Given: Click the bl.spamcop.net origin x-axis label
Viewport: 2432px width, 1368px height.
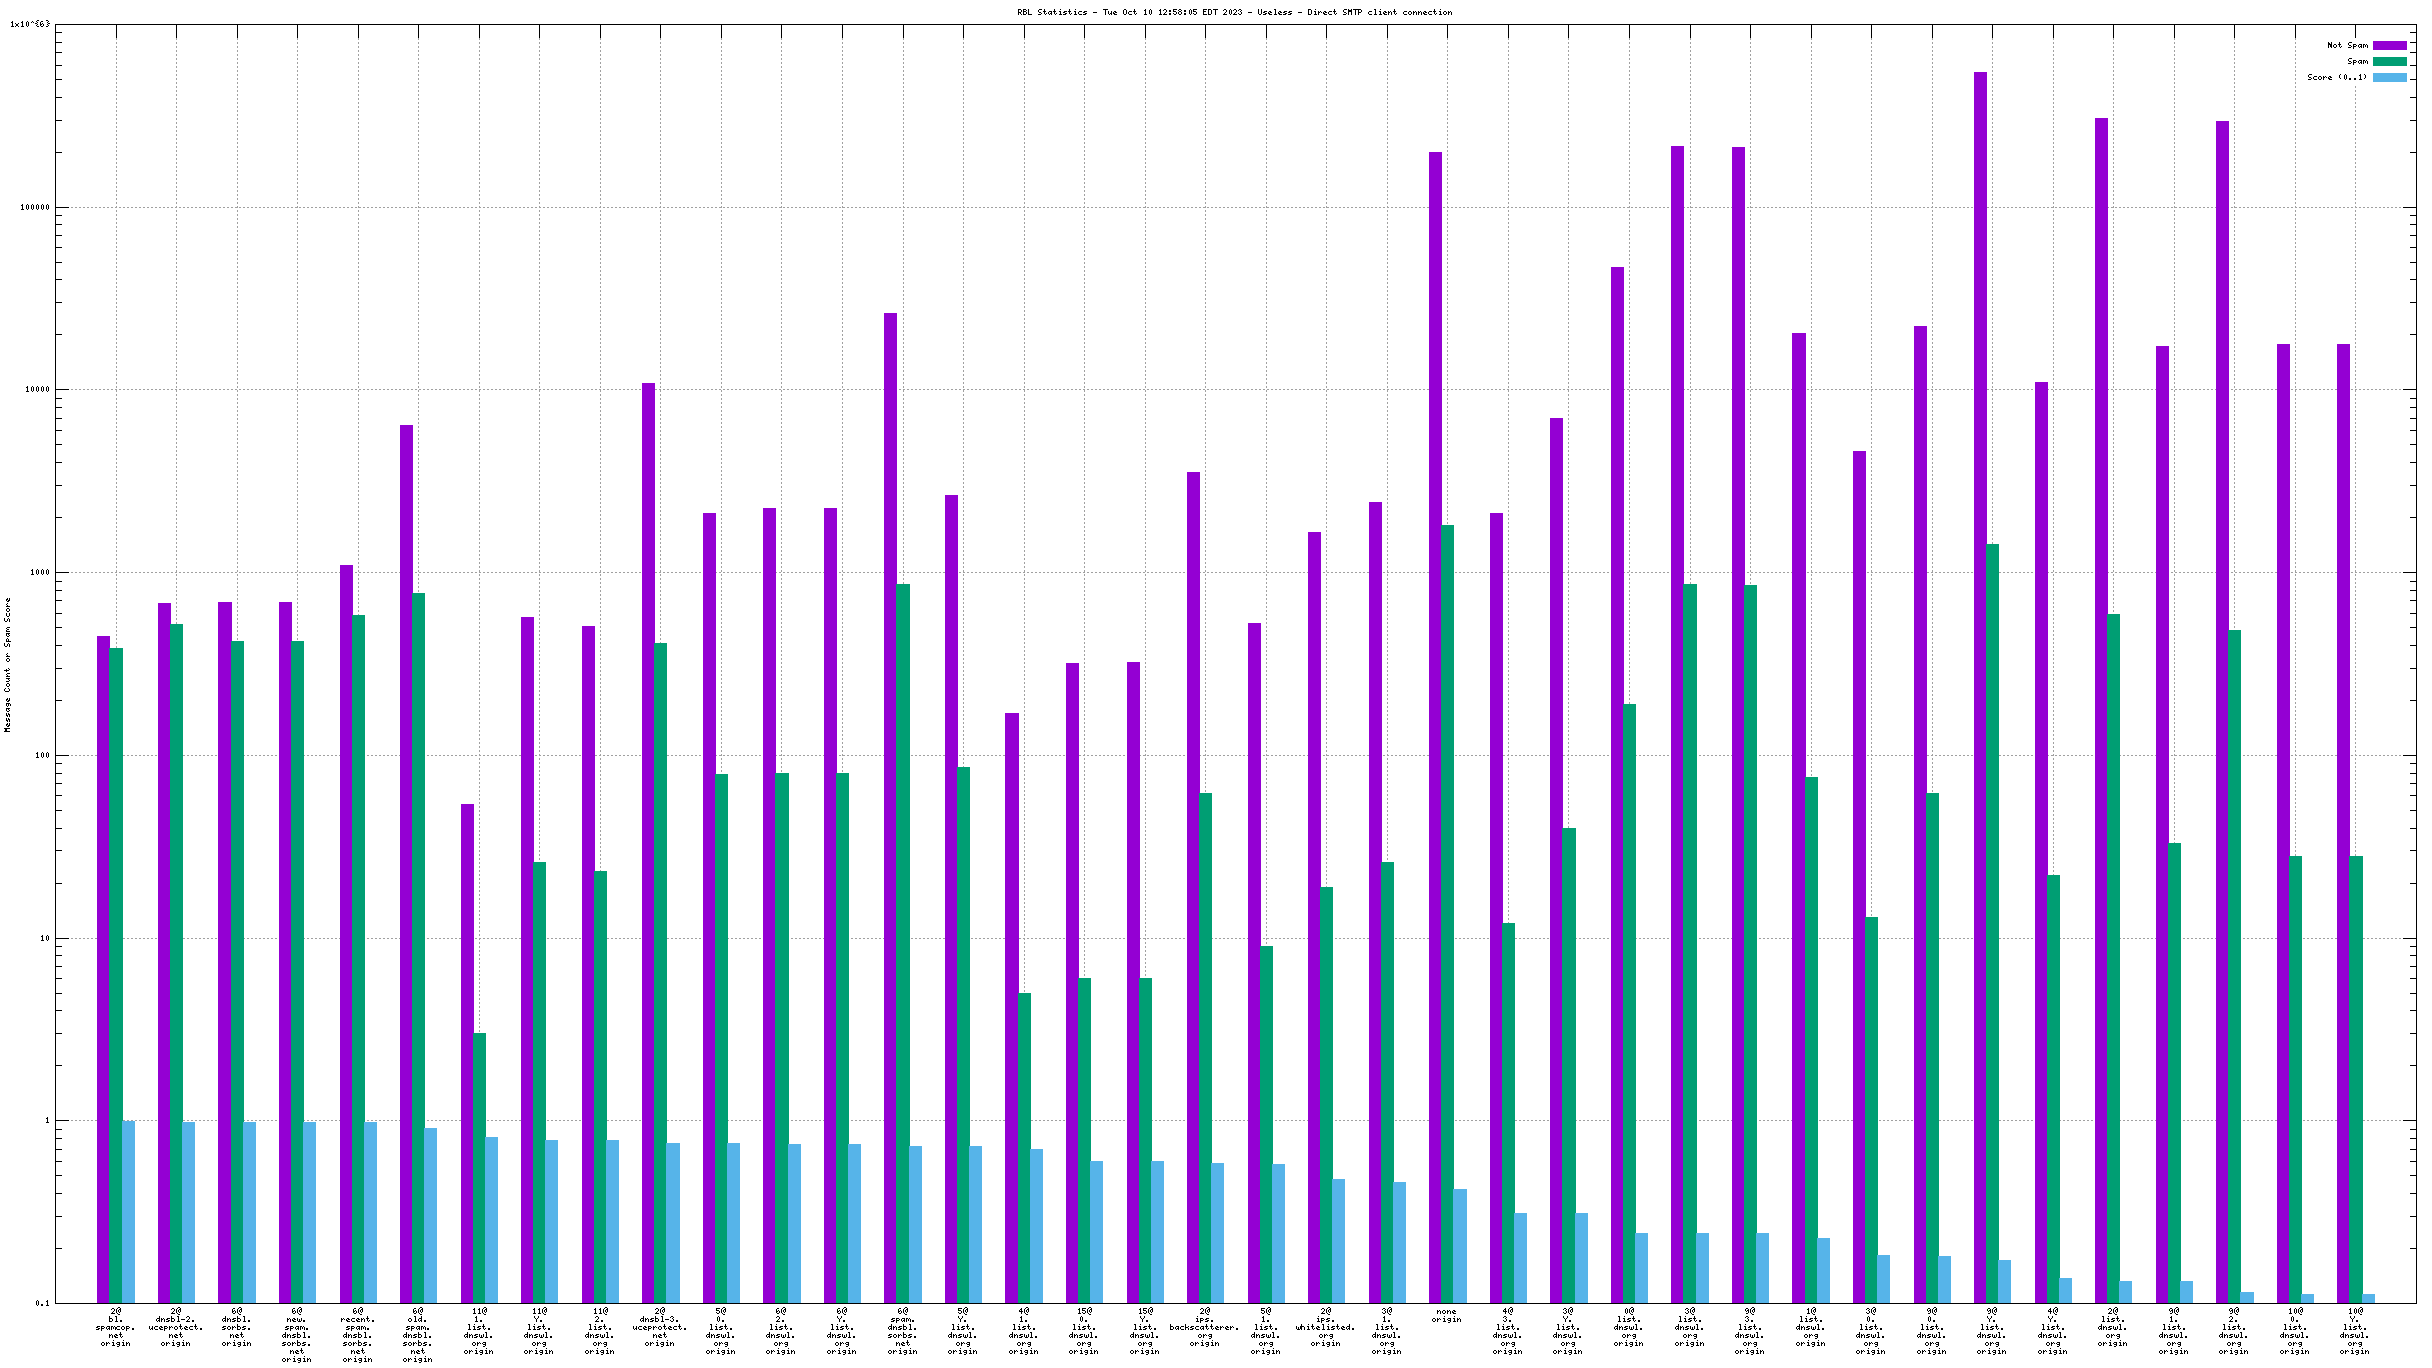Looking at the screenshot, I should pyautogui.click(x=116, y=1327).
